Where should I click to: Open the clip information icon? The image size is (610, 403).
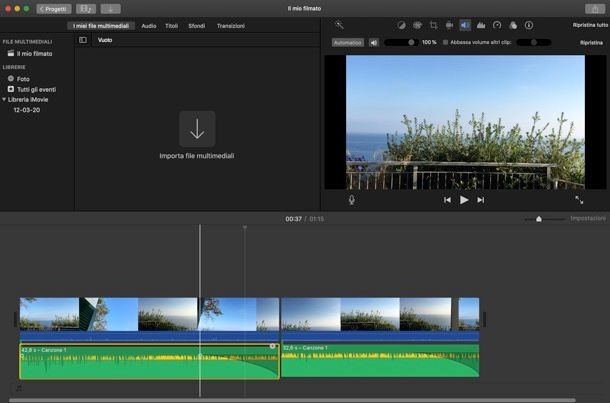(x=529, y=25)
